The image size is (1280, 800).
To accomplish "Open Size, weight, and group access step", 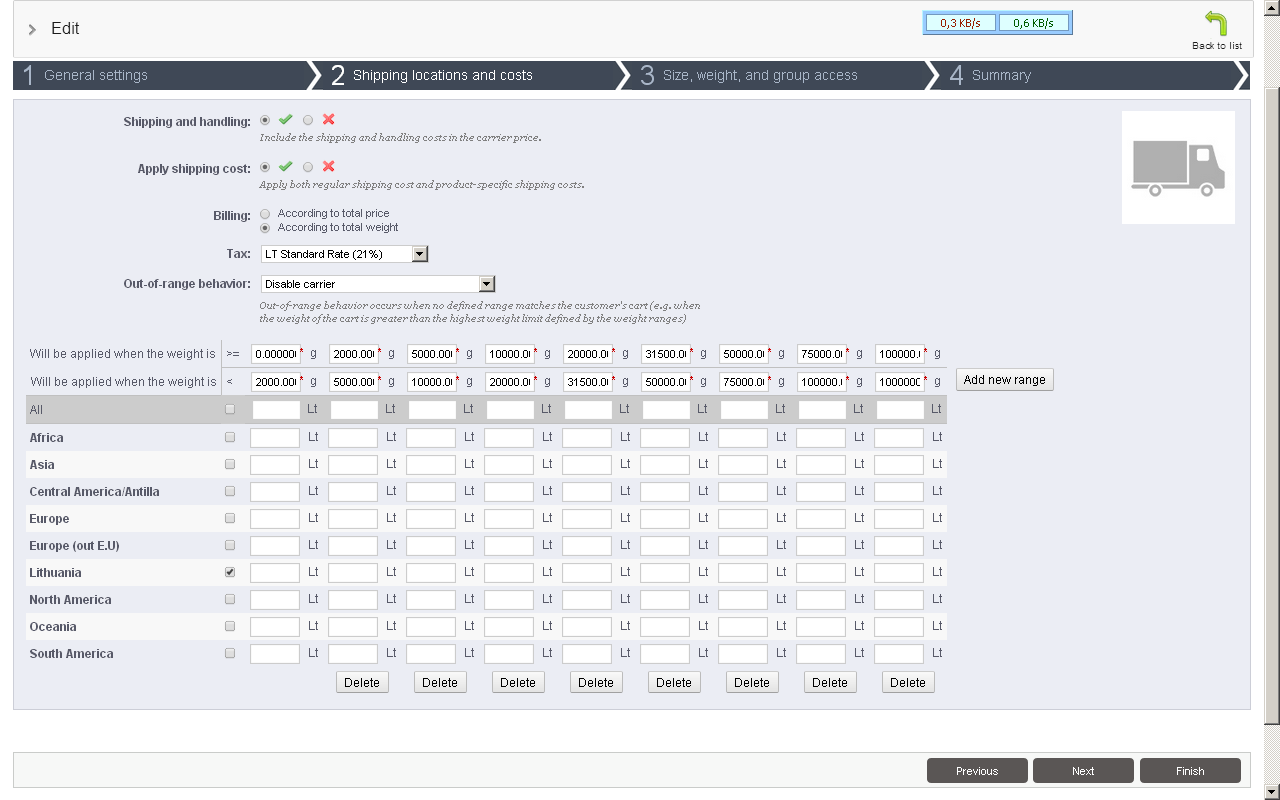I will tap(760, 75).
